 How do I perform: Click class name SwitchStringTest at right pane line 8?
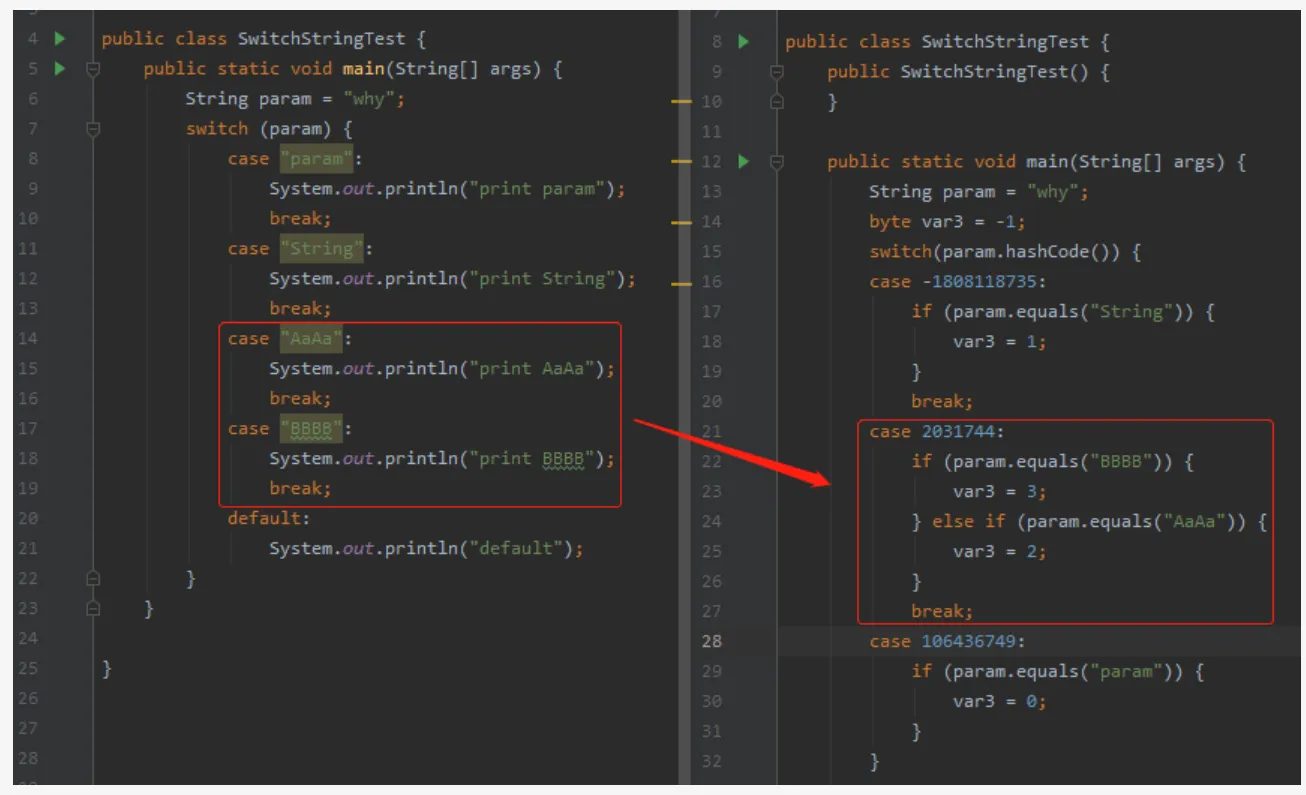(x=1005, y=42)
